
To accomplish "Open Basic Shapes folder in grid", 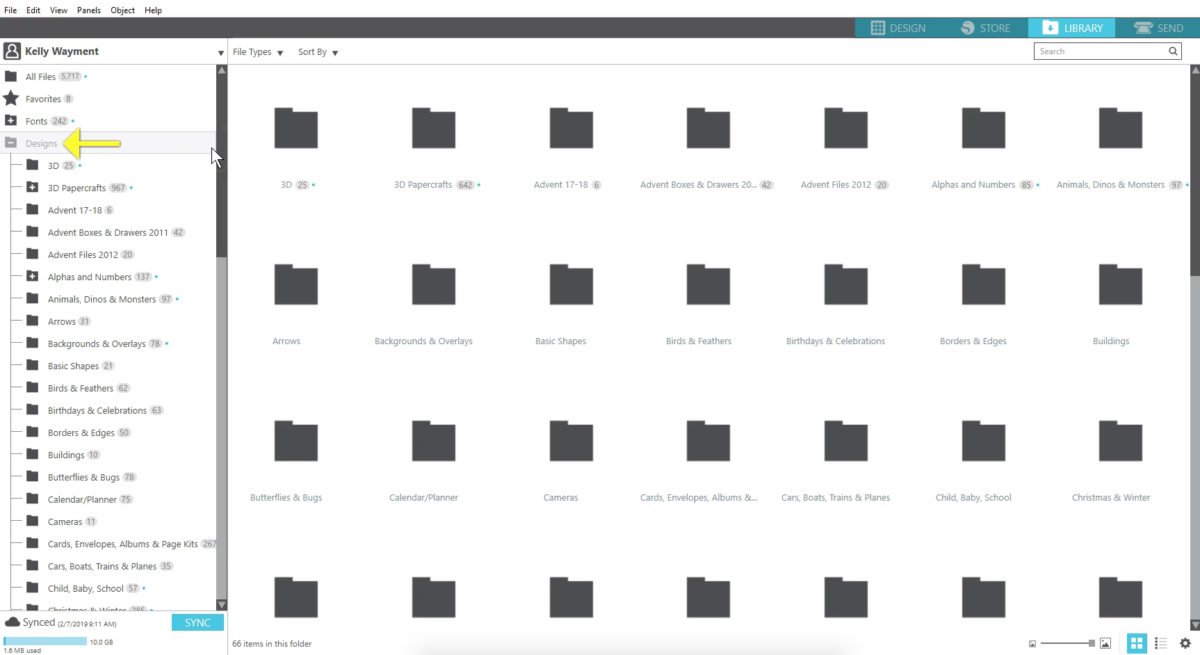I will 571,283.
